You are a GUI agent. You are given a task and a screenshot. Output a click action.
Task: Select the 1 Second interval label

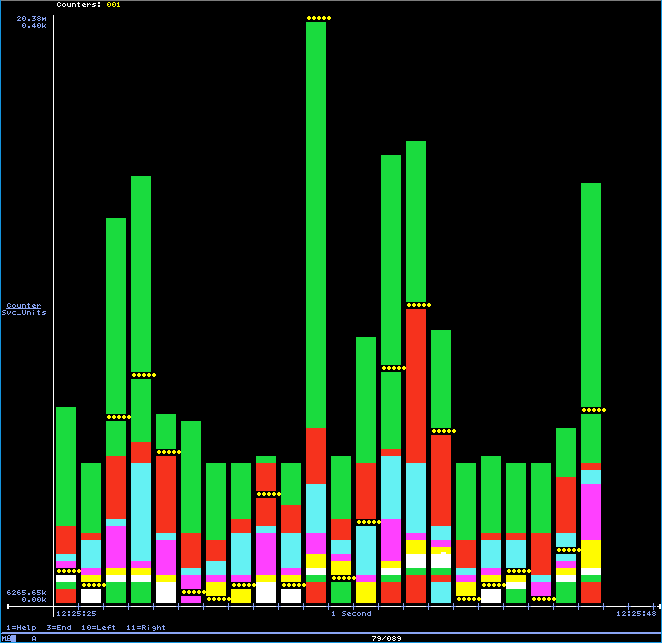tap(351, 613)
